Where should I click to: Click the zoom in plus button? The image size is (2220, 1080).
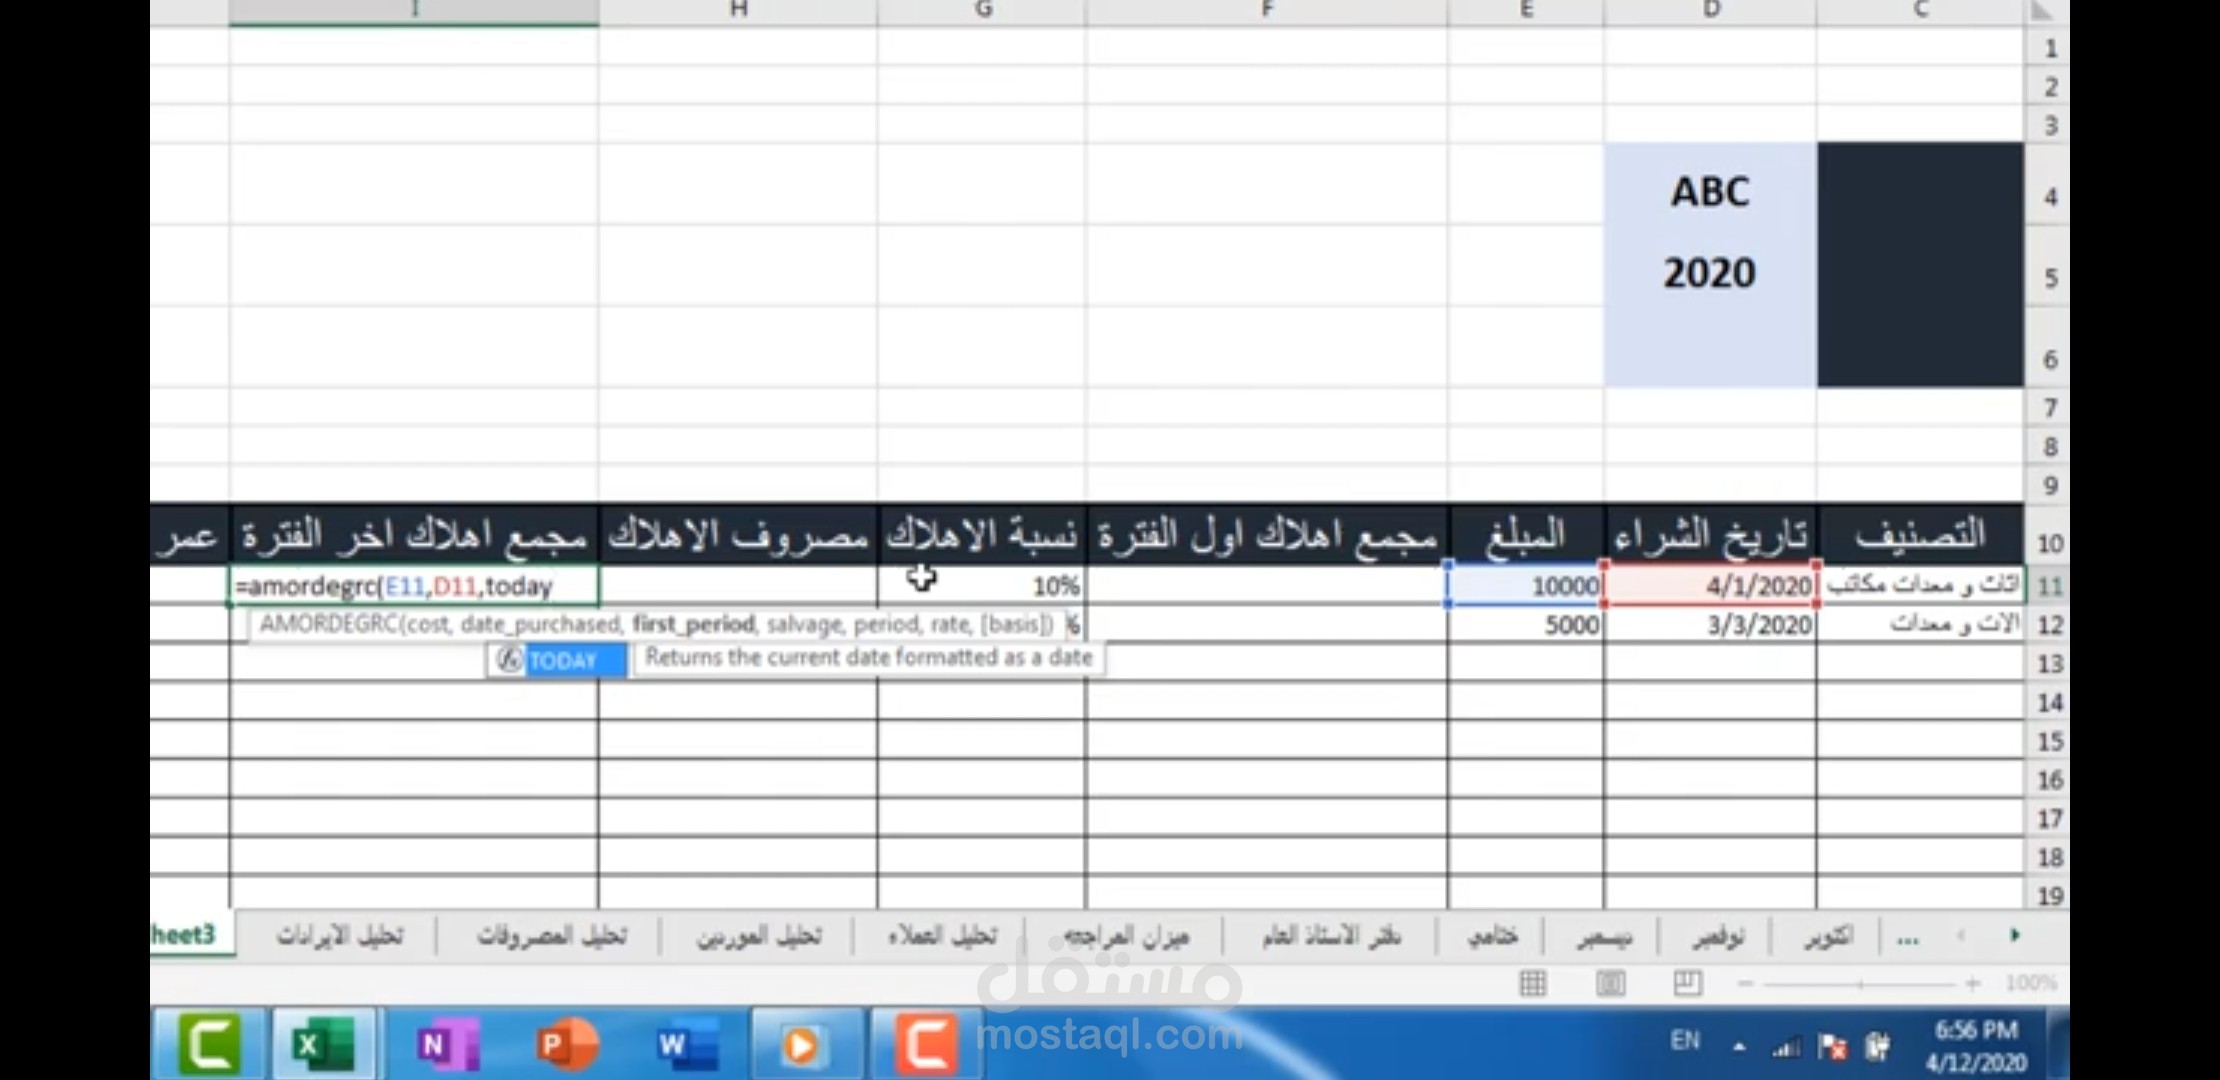pos(1972,984)
